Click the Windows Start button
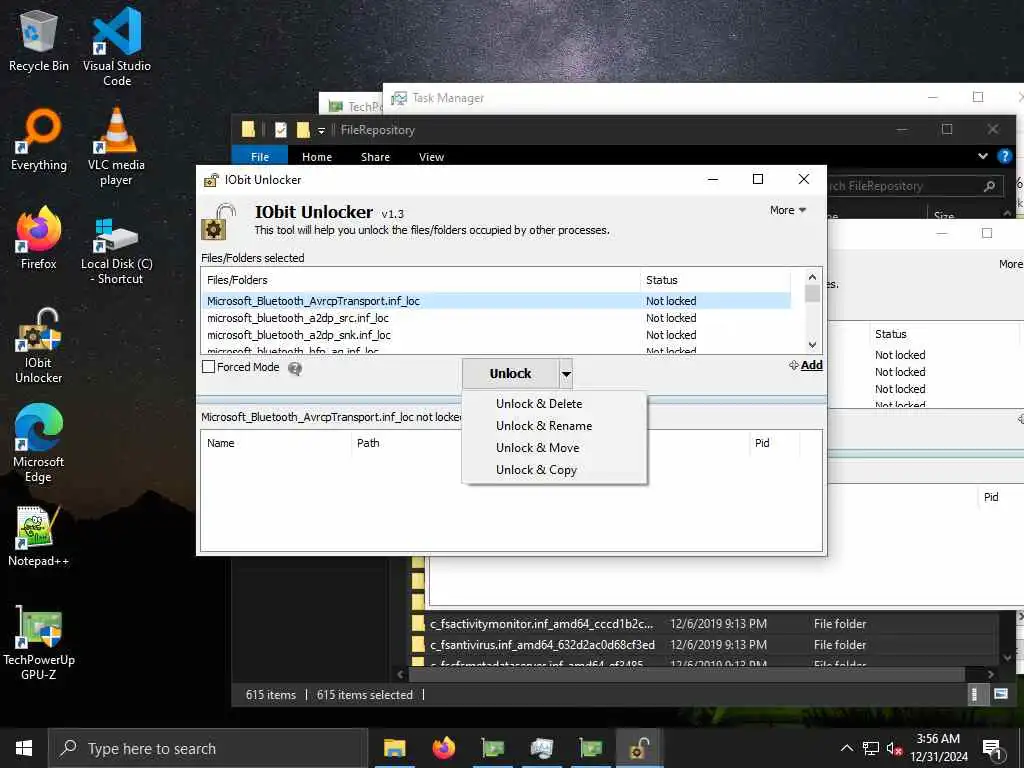The height and width of the screenshot is (768, 1024). click(x=24, y=748)
